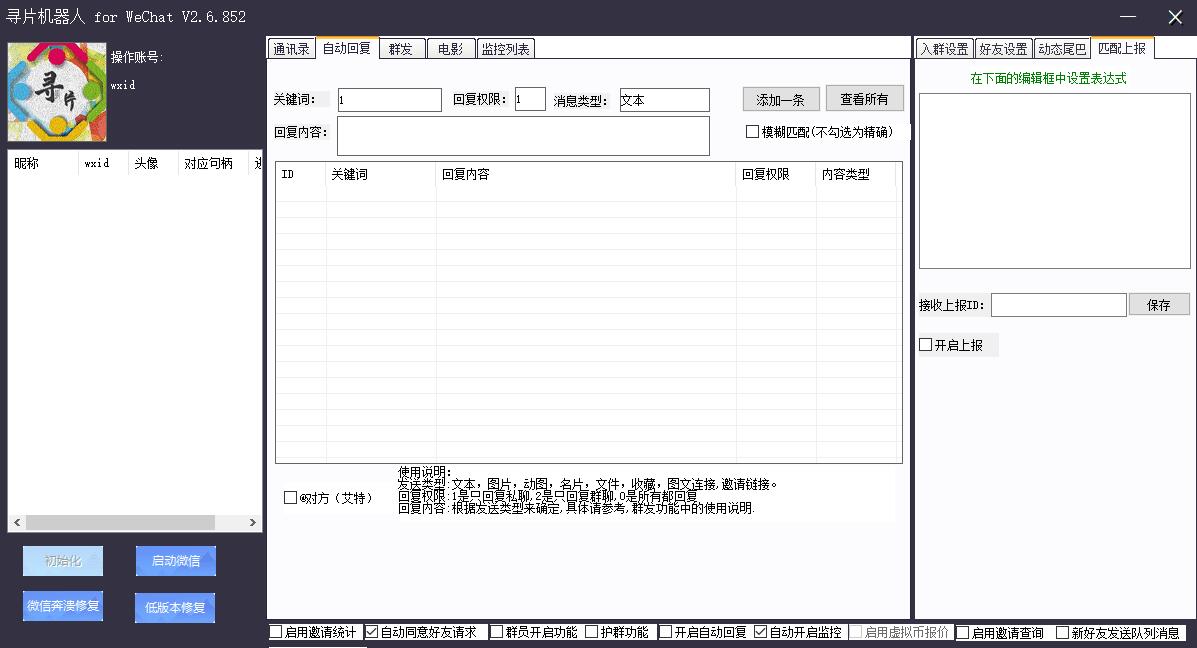Click the 寻片 robot avatar logo
This screenshot has height=648, width=1197.
57,92
